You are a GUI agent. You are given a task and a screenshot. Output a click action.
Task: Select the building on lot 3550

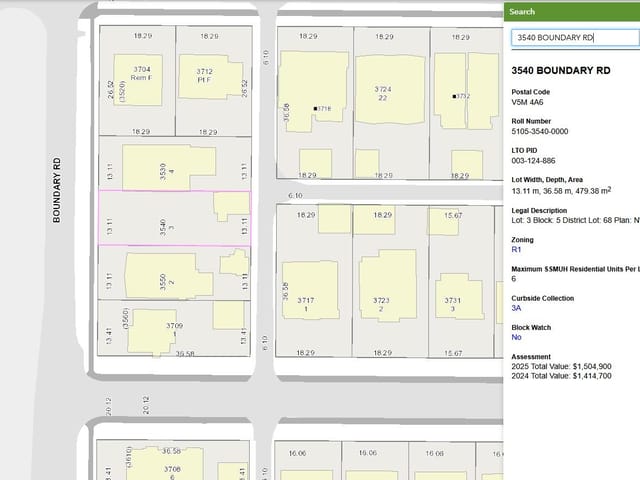[x=169, y=276]
